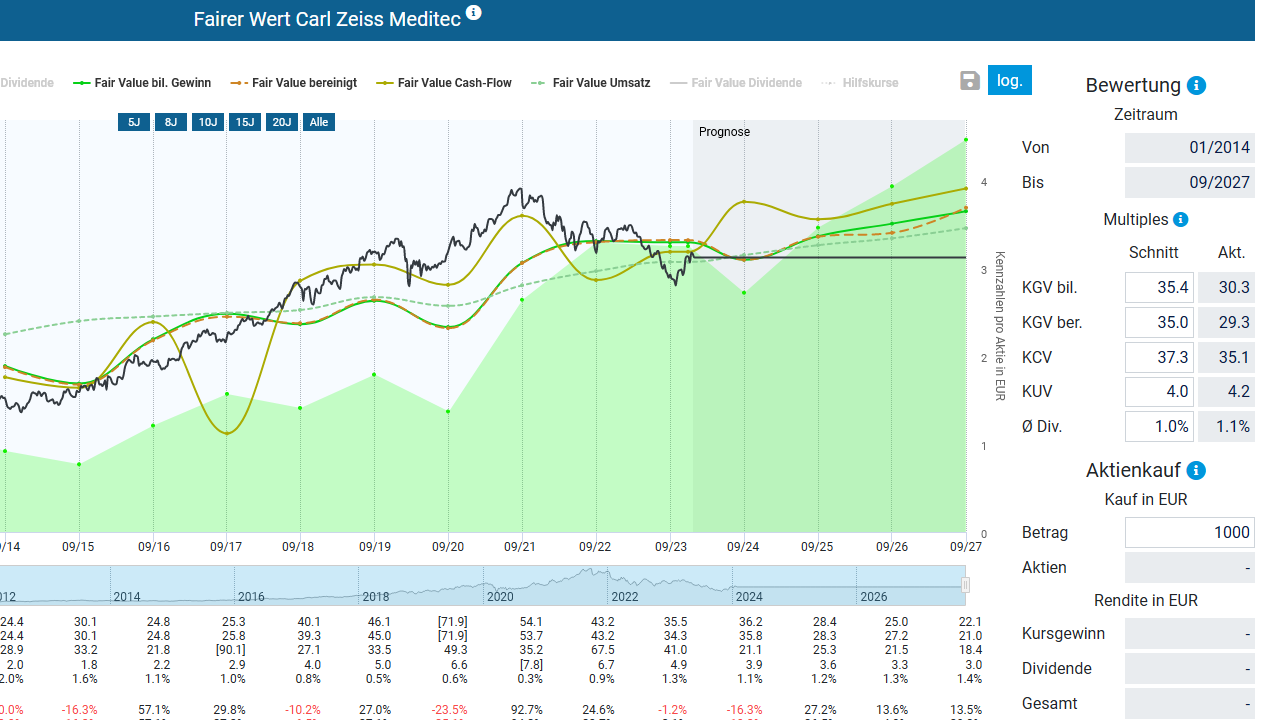Select the 20J time range
The width and height of the screenshot is (1268, 720).
282,122
